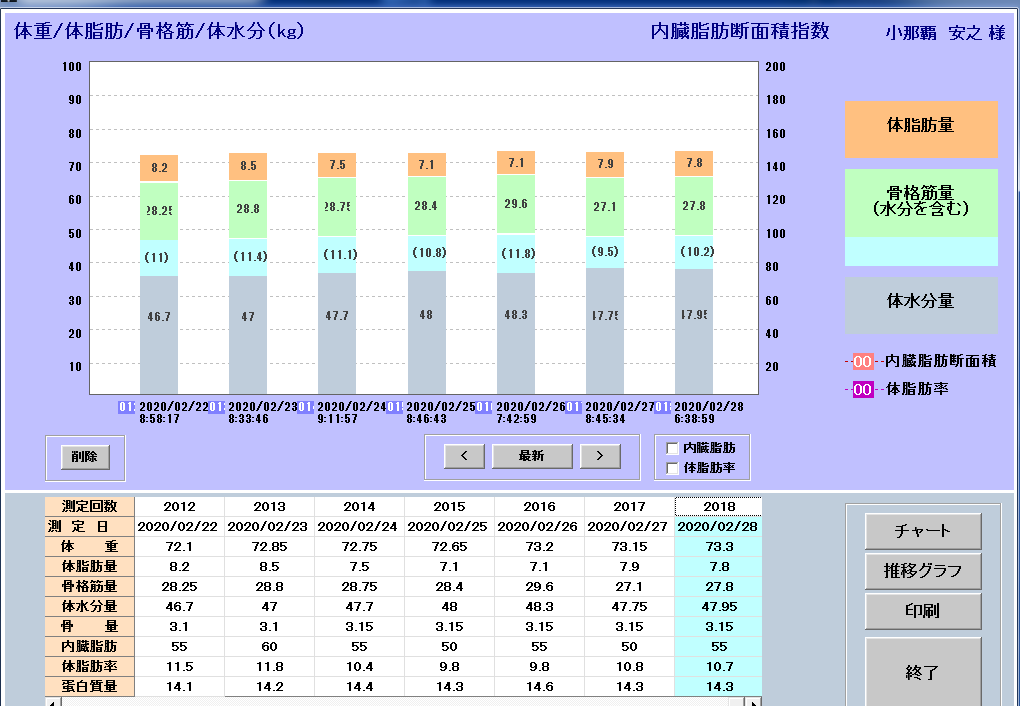Image resolution: width=1020 pixels, height=706 pixels.
Task: Open the 推移グラフ trend graph
Action: [x=922, y=571]
